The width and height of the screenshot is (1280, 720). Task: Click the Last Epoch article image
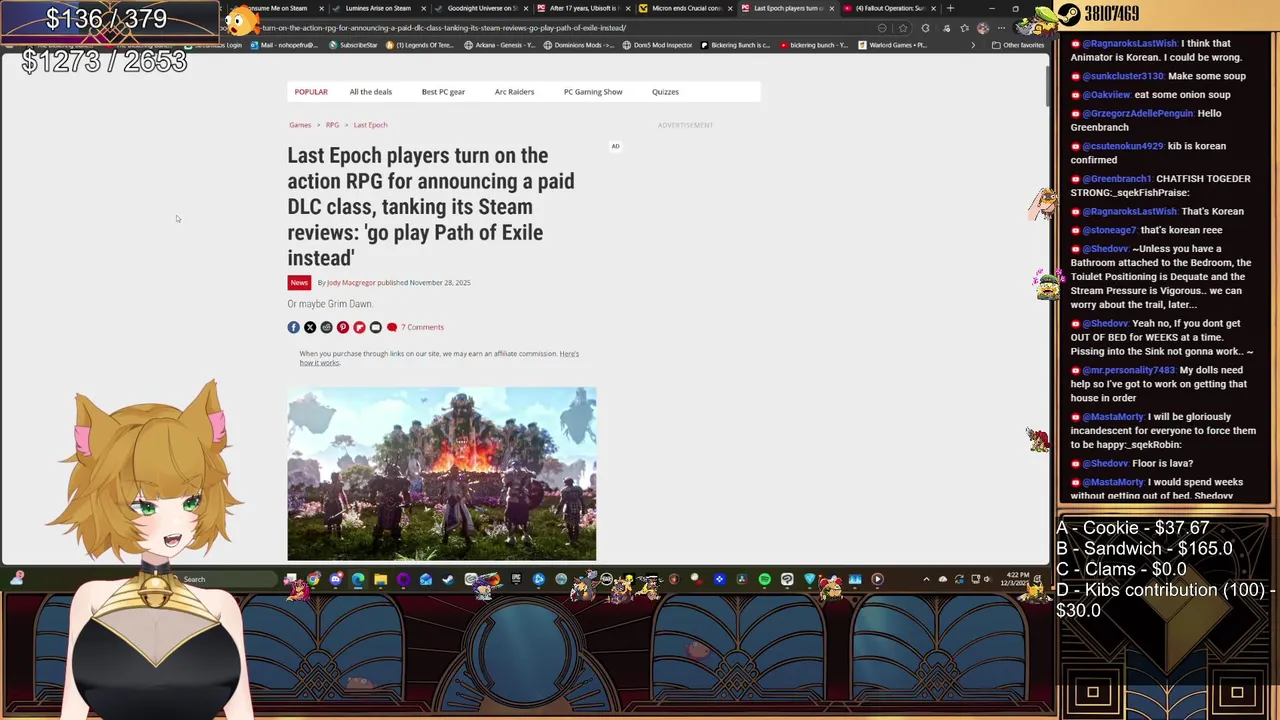coord(441,474)
